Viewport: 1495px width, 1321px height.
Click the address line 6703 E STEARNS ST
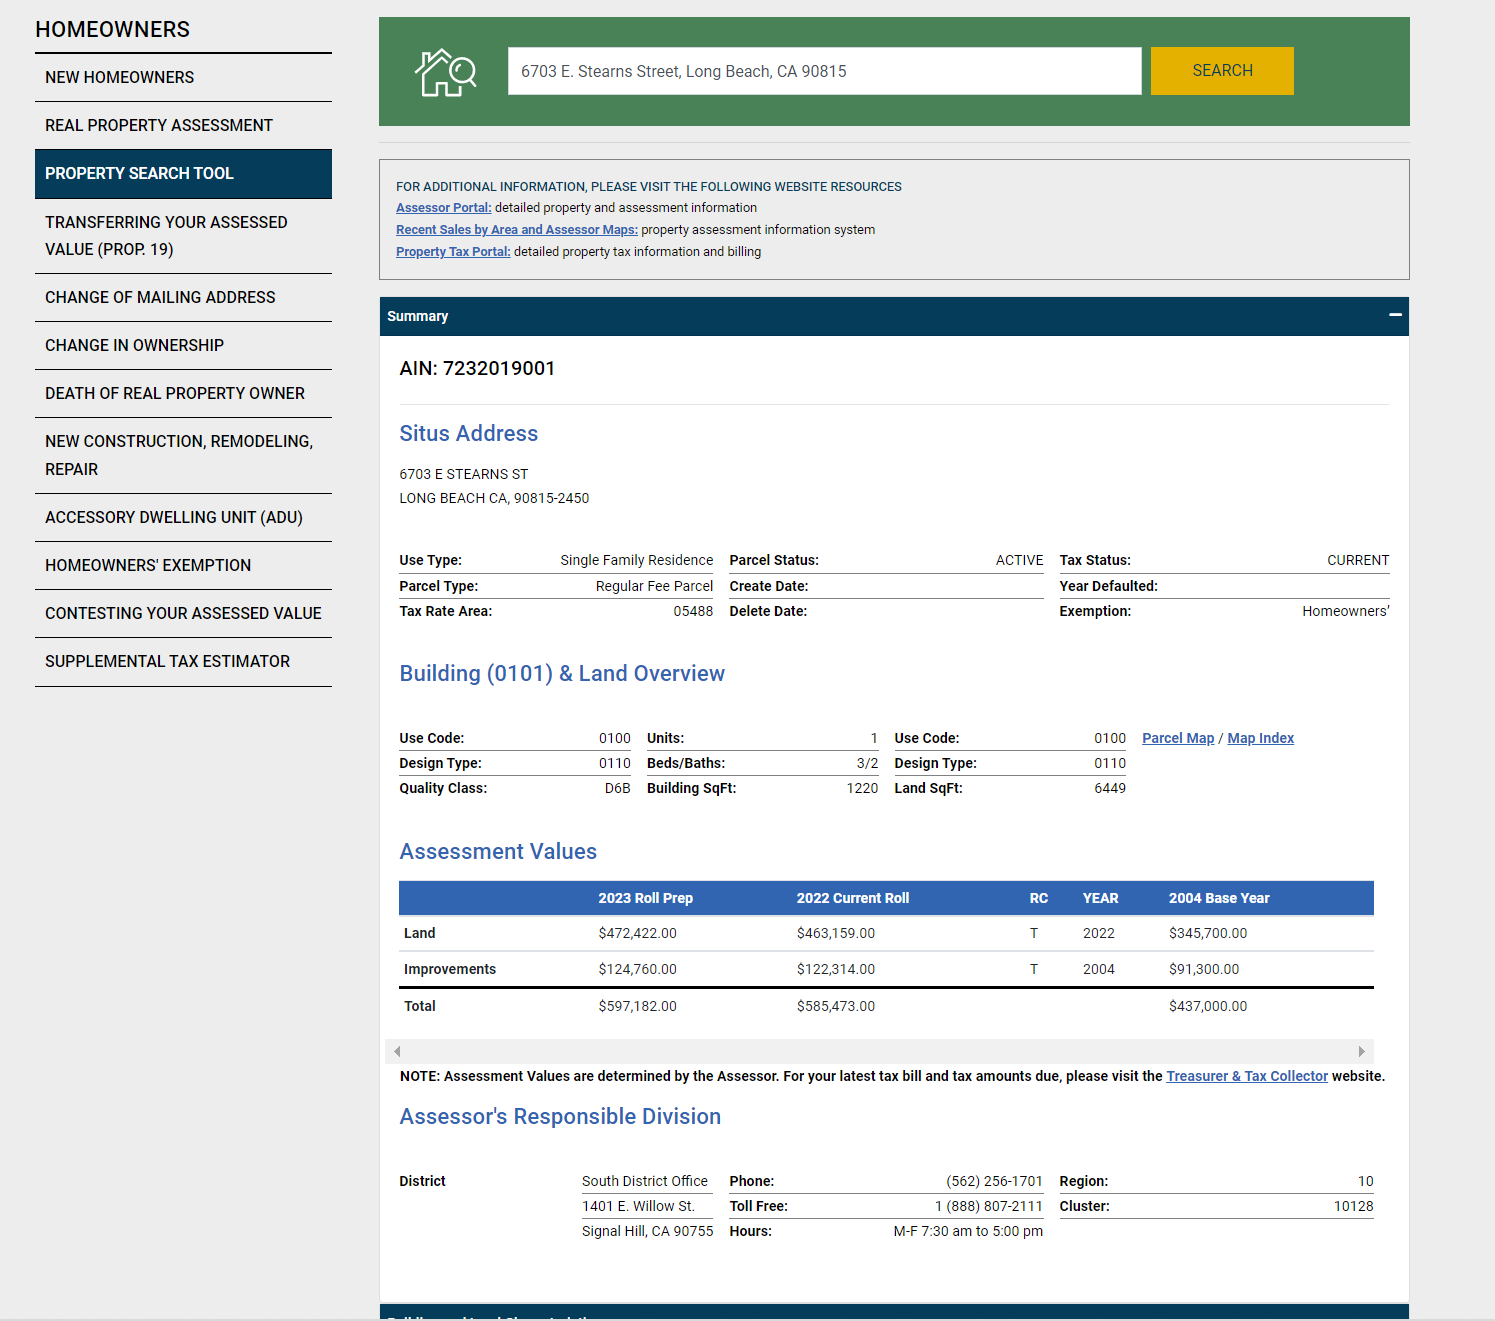[463, 474]
